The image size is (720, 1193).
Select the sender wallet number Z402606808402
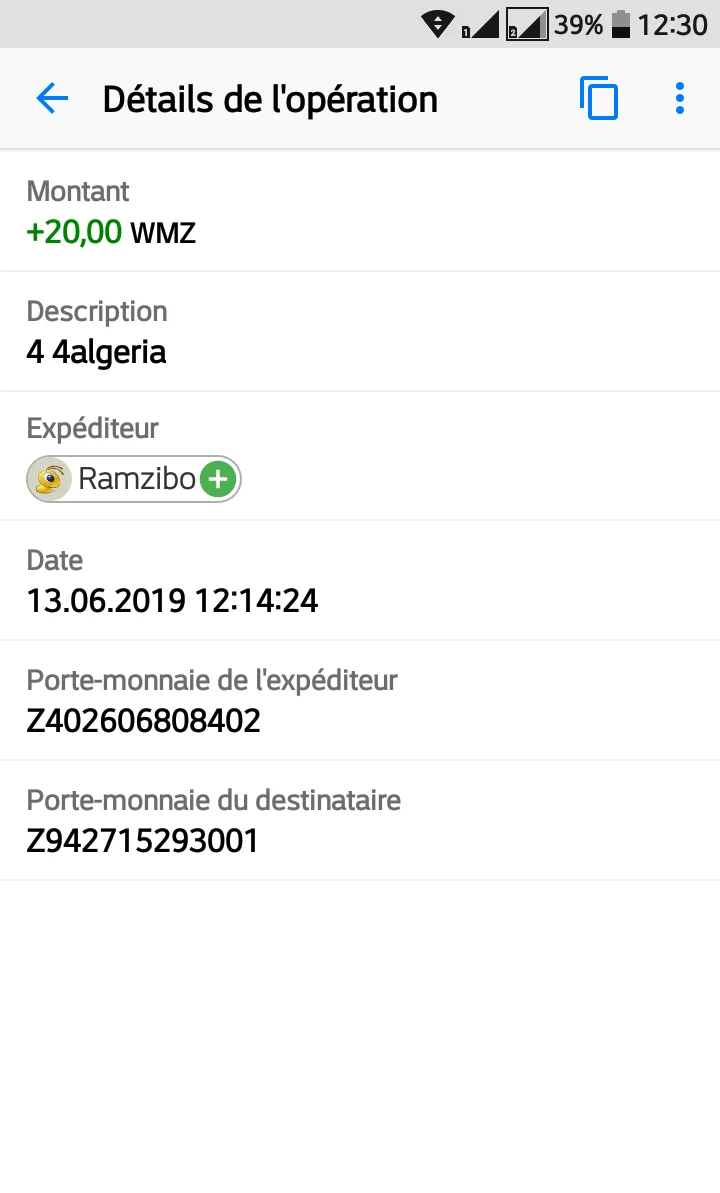pyautogui.click(x=143, y=721)
